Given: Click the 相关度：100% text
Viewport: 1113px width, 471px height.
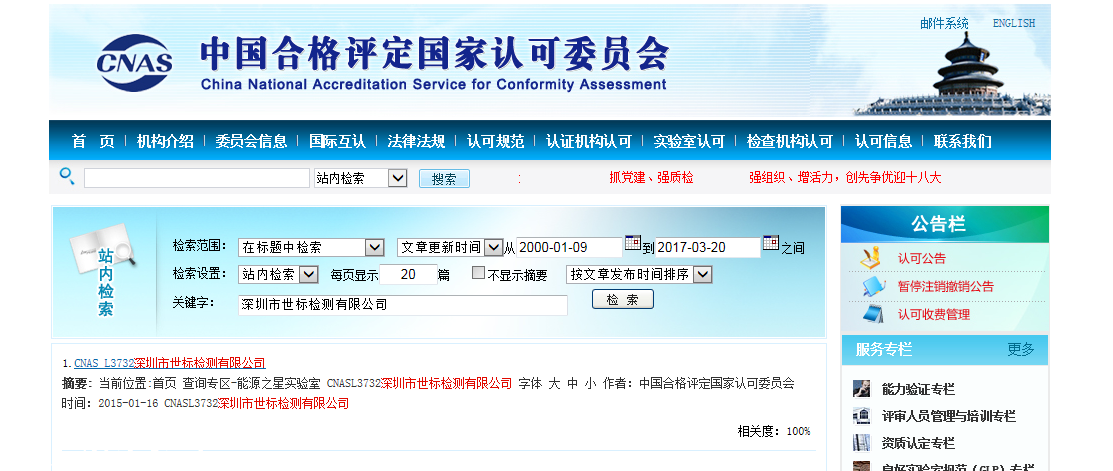Looking at the screenshot, I should point(774,431).
